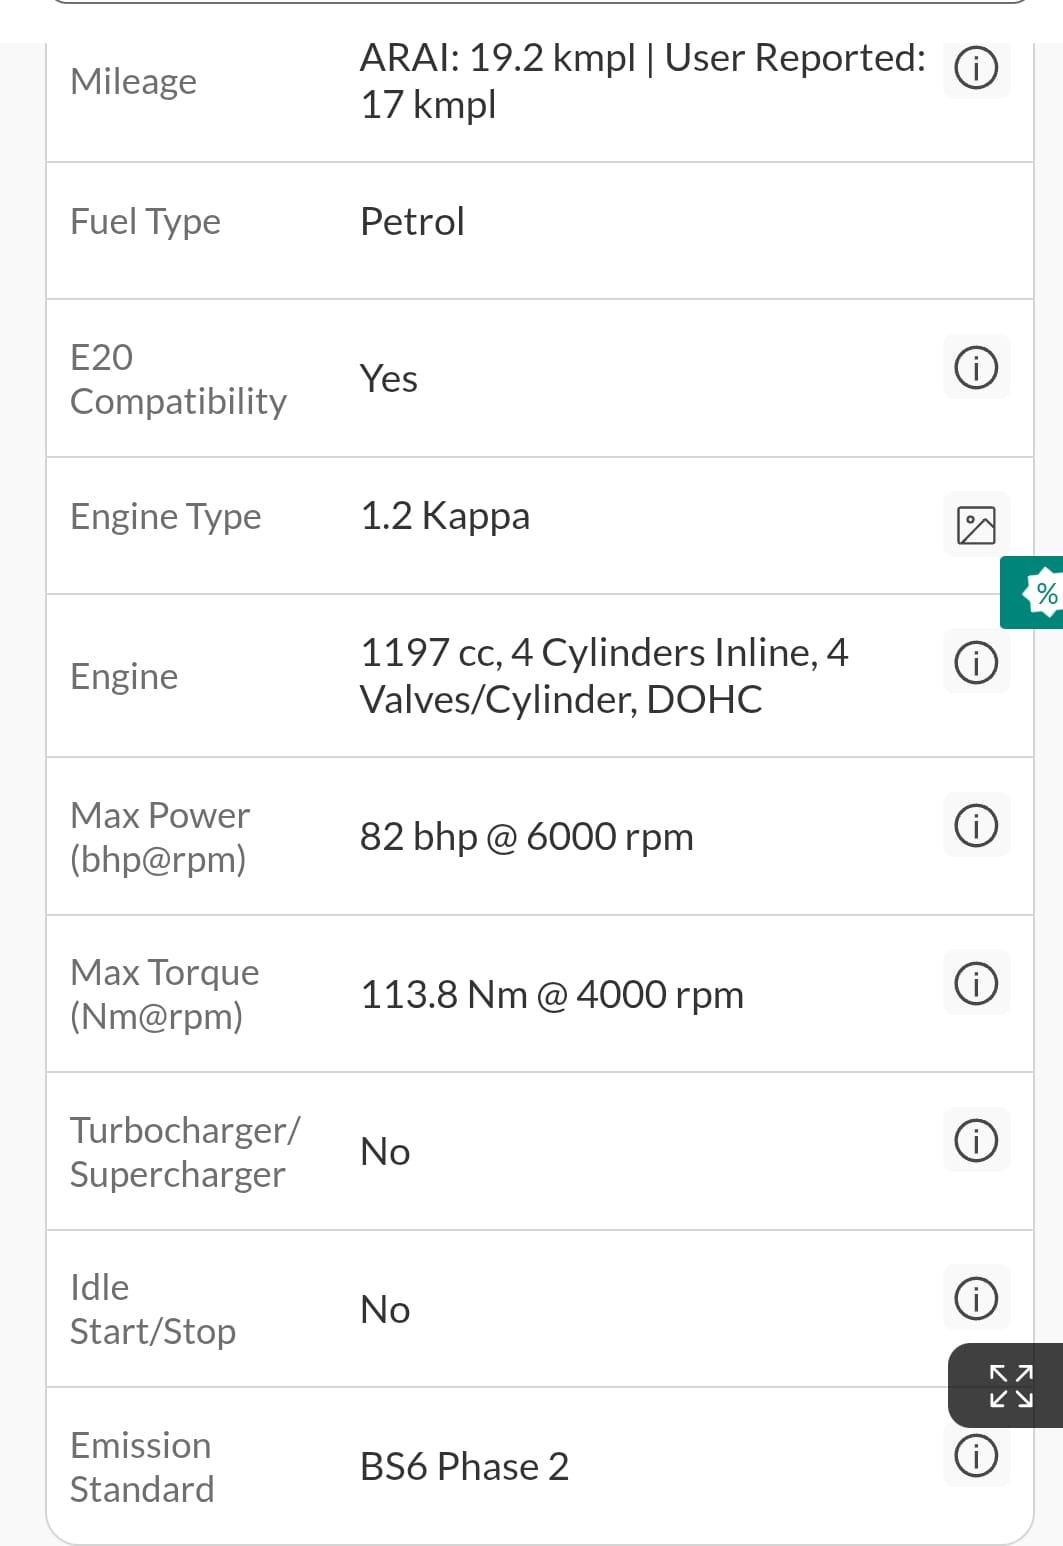Click Emission Standard info icon

976,1455
